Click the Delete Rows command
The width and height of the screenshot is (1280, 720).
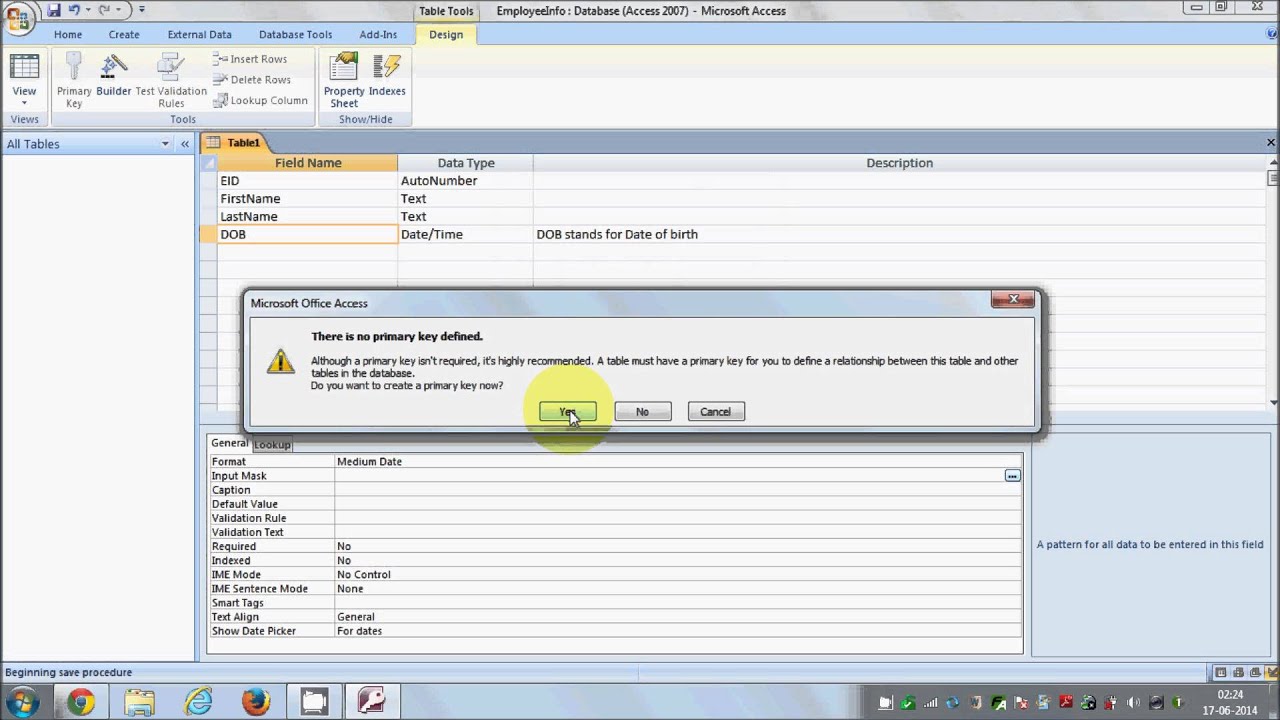click(252, 80)
